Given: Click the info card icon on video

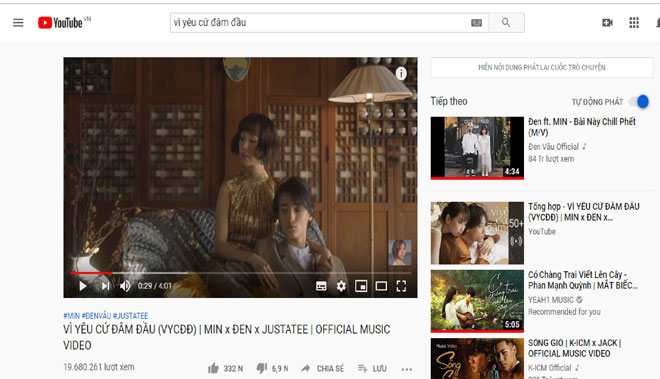Looking at the screenshot, I should 401,73.
